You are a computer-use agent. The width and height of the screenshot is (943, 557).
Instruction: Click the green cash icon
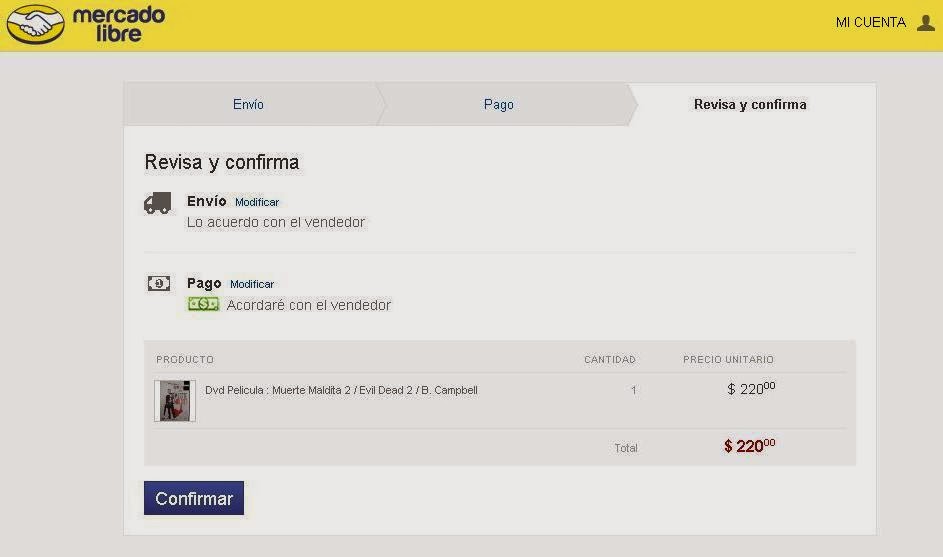203,304
